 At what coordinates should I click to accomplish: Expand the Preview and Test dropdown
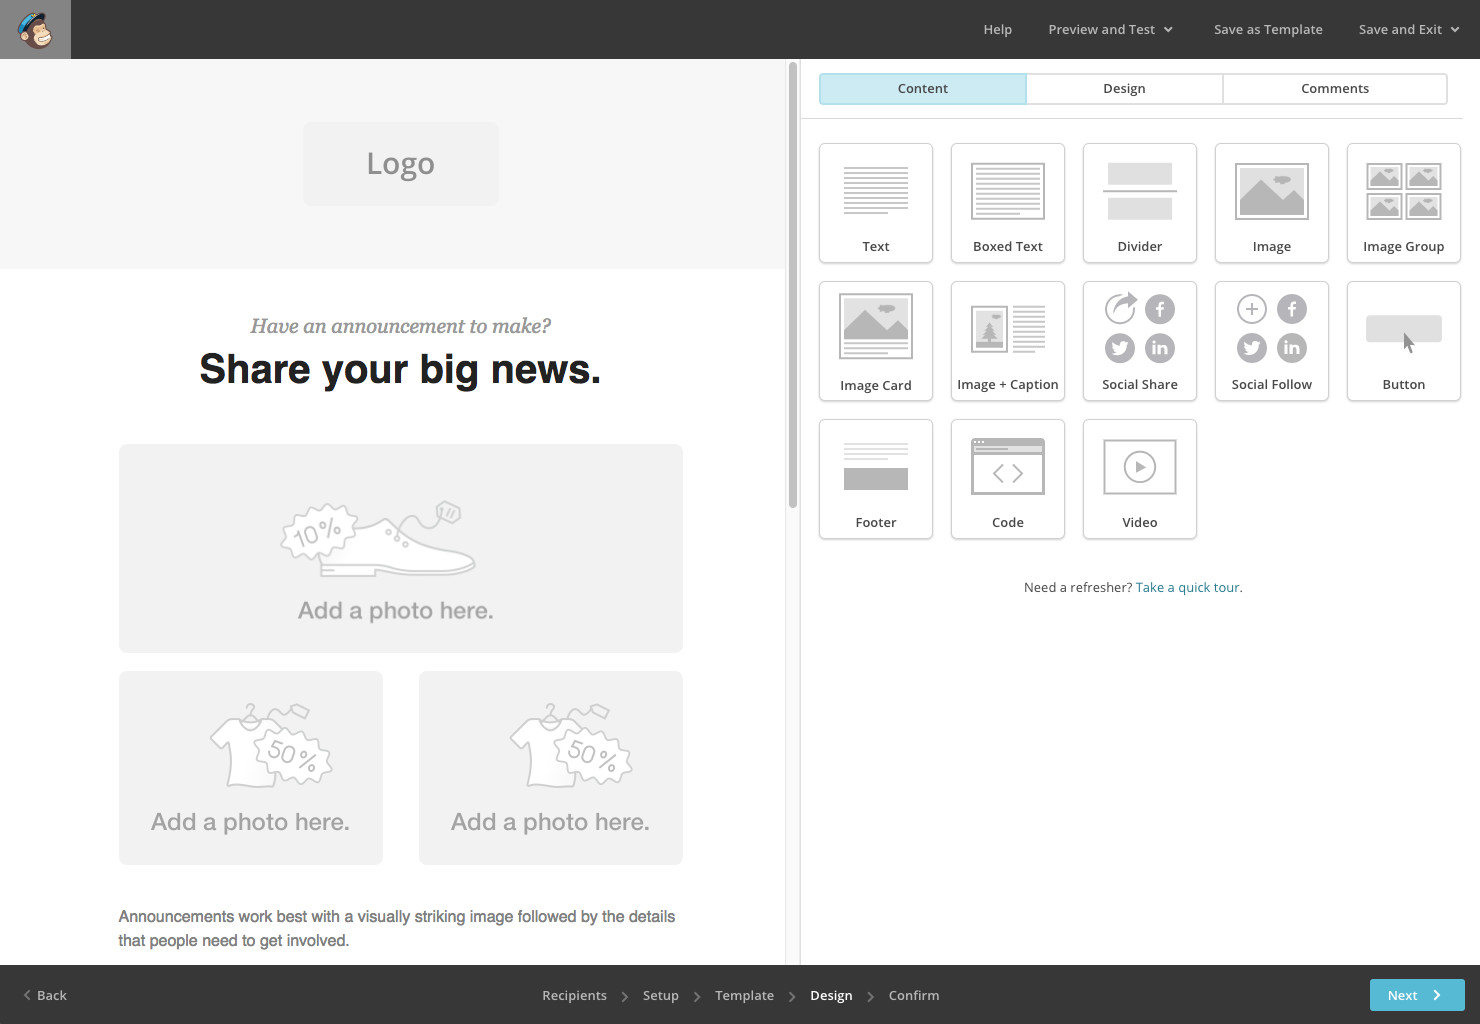pyautogui.click(x=1110, y=30)
